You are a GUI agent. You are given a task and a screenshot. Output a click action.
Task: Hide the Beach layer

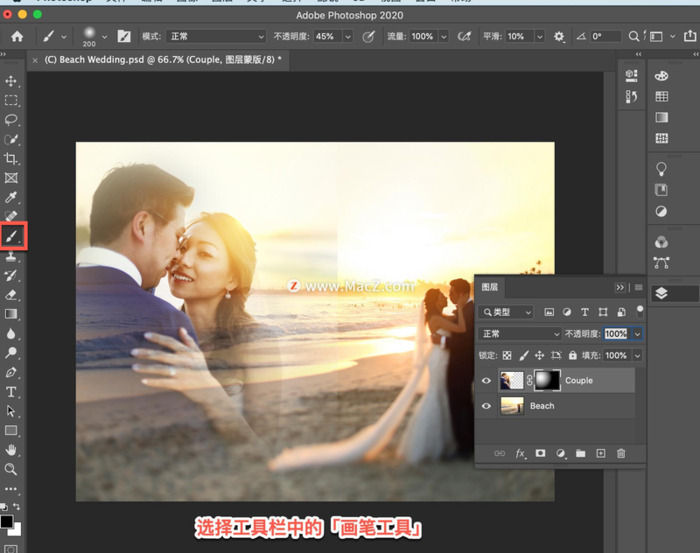click(x=487, y=406)
